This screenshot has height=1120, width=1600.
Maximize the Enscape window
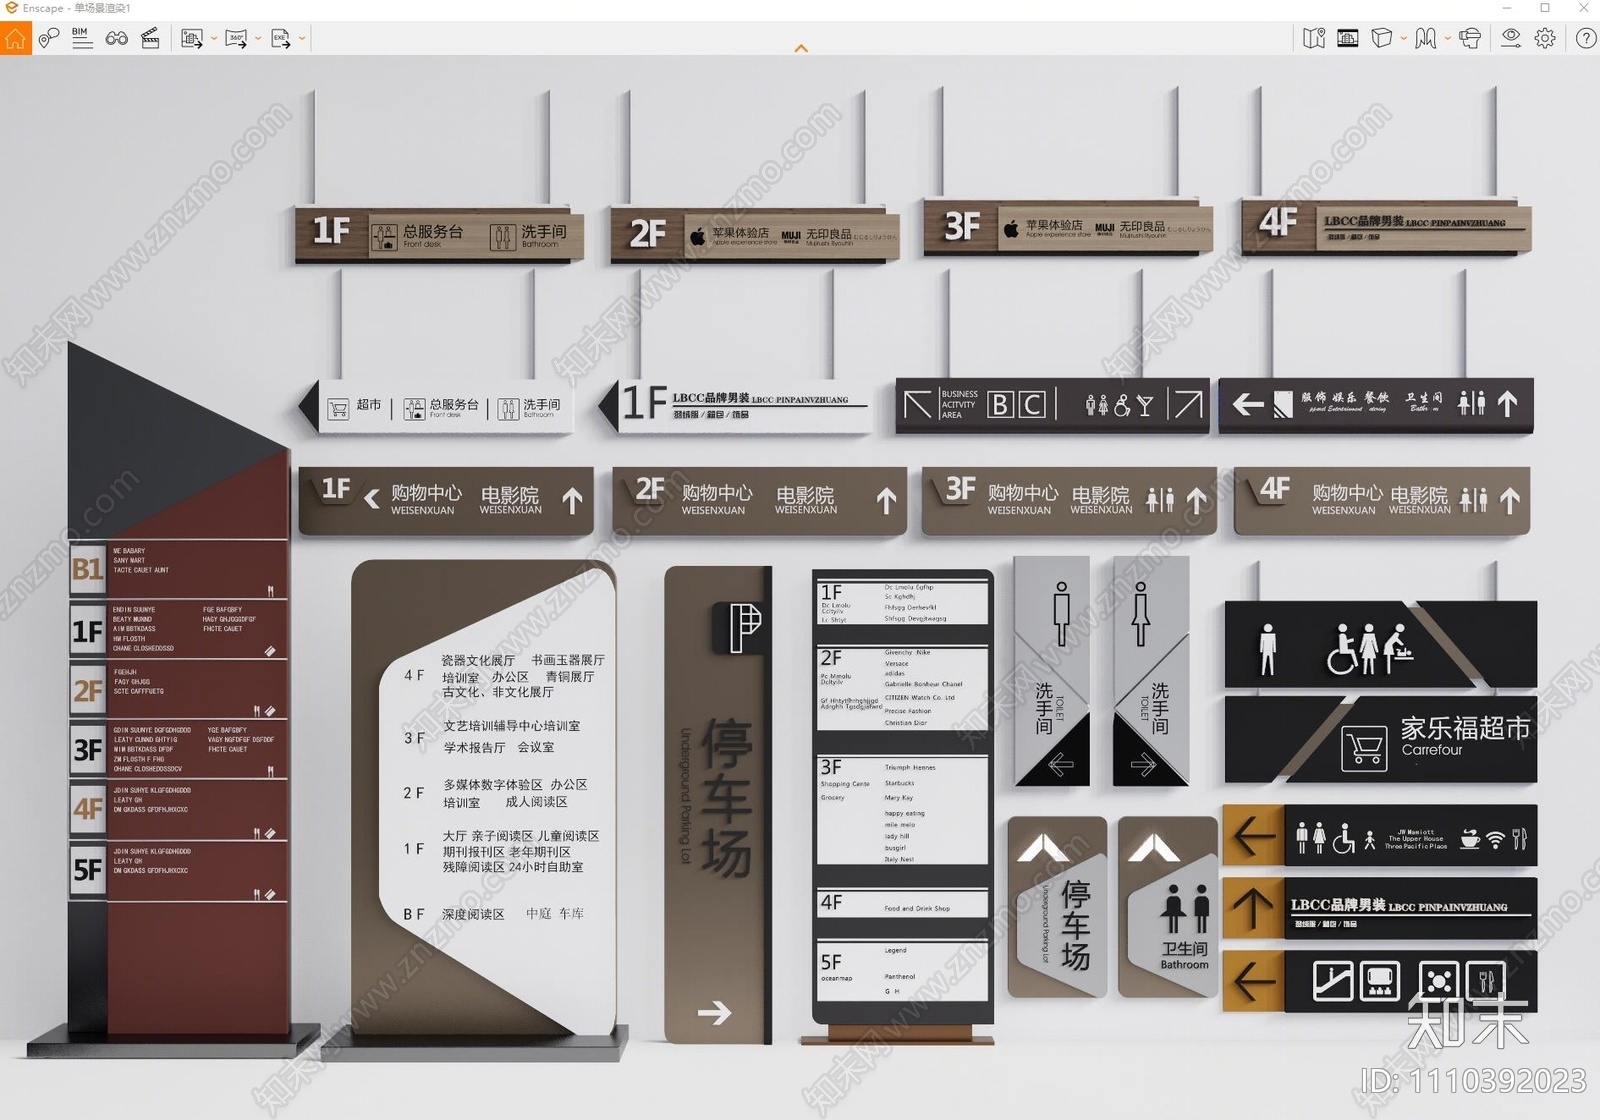[x=1545, y=8]
